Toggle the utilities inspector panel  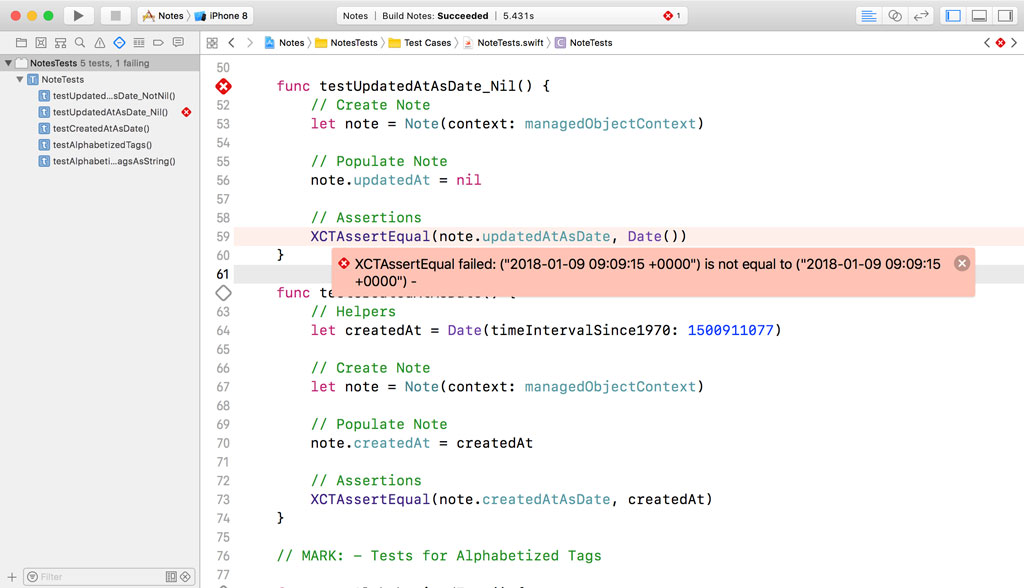coord(1005,15)
